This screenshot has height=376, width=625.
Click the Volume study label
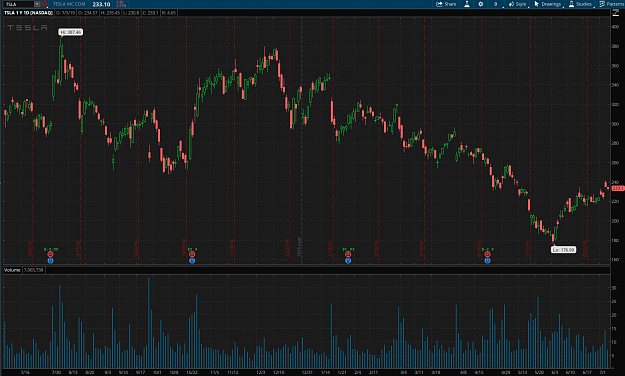pos(12,270)
